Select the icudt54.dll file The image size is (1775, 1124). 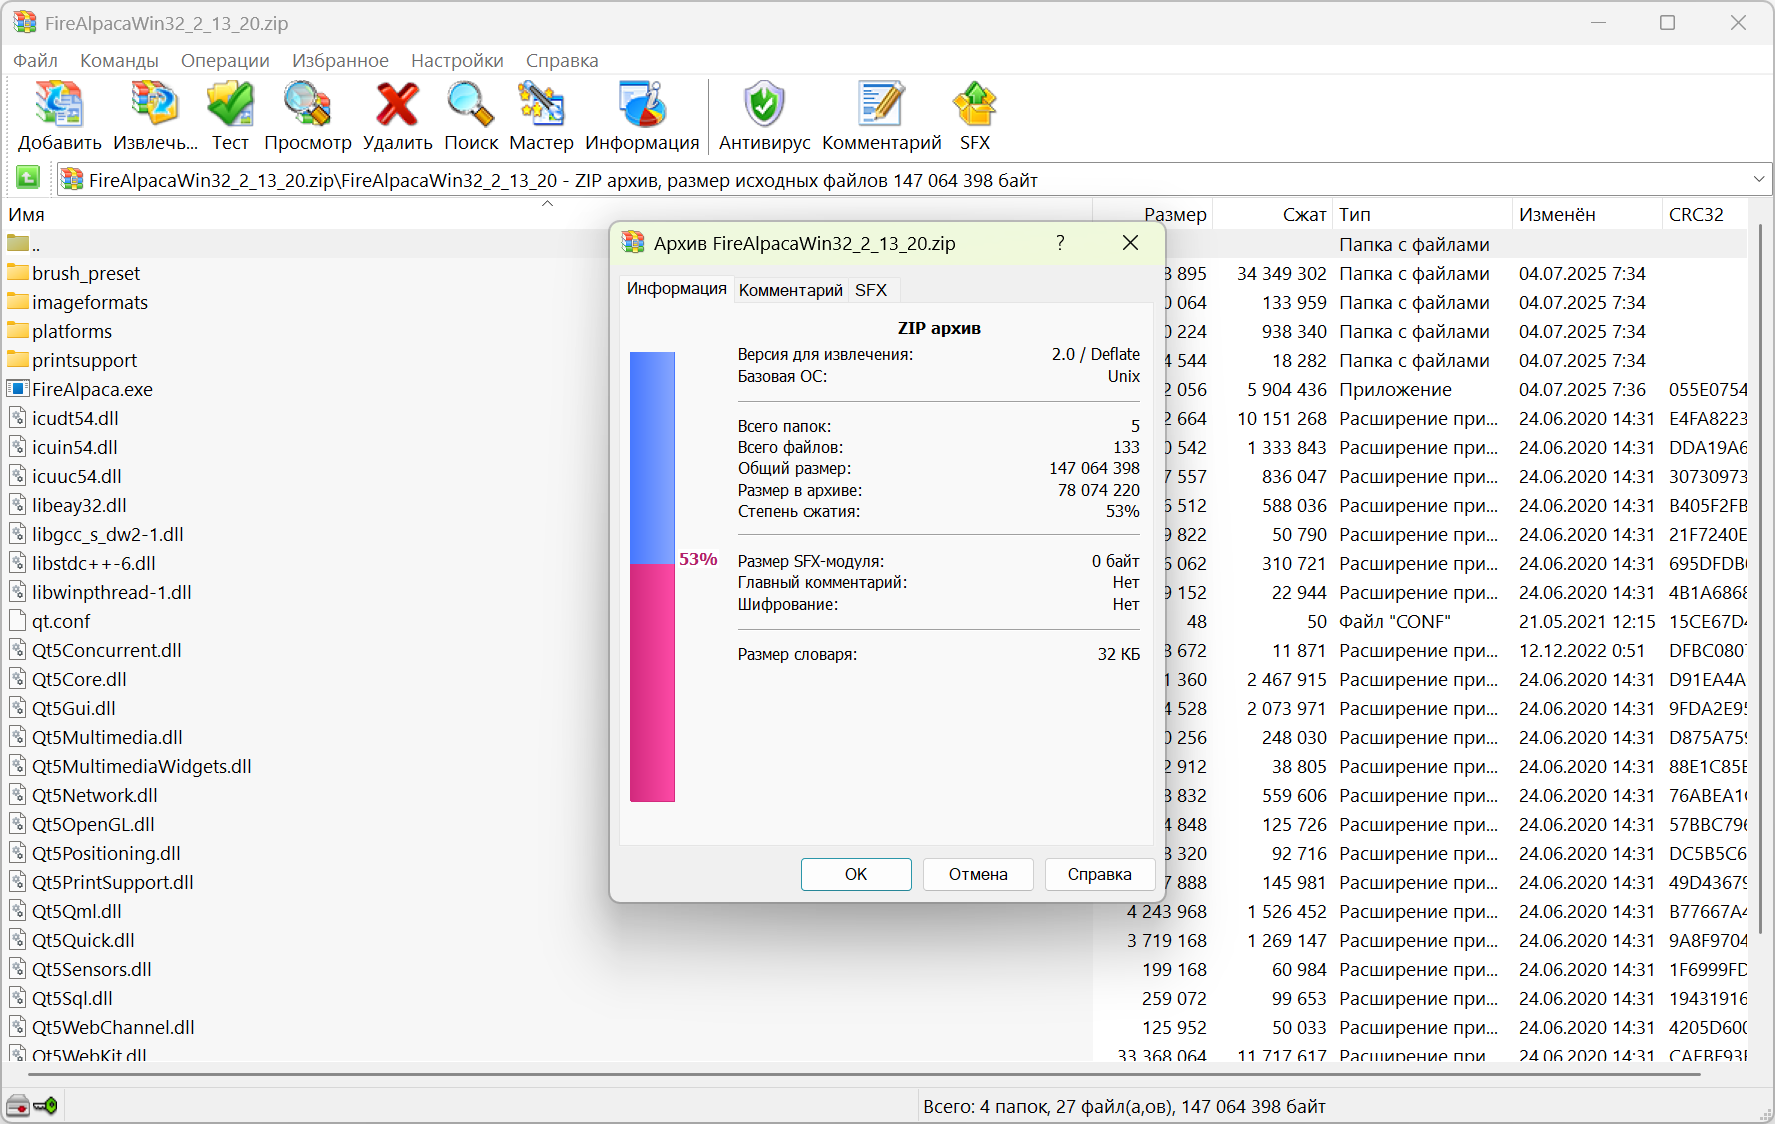pyautogui.click(x=64, y=418)
